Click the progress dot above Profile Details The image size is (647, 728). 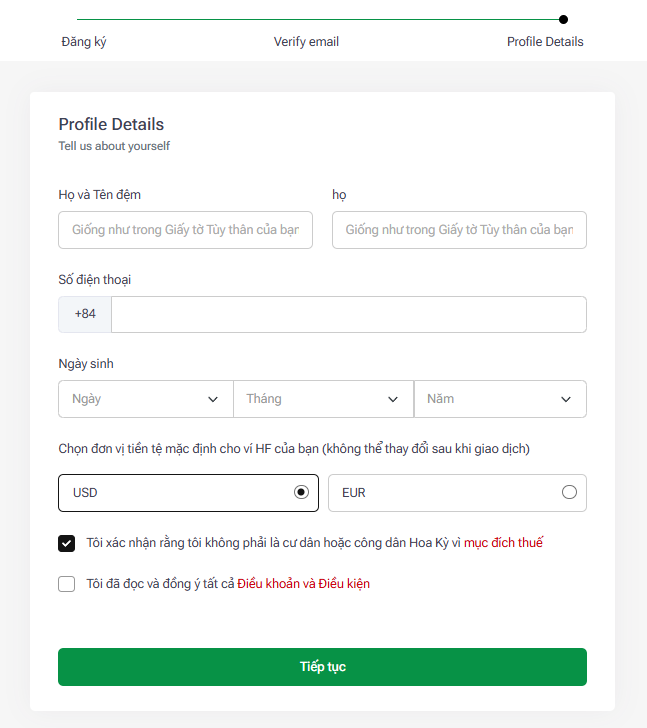564,19
